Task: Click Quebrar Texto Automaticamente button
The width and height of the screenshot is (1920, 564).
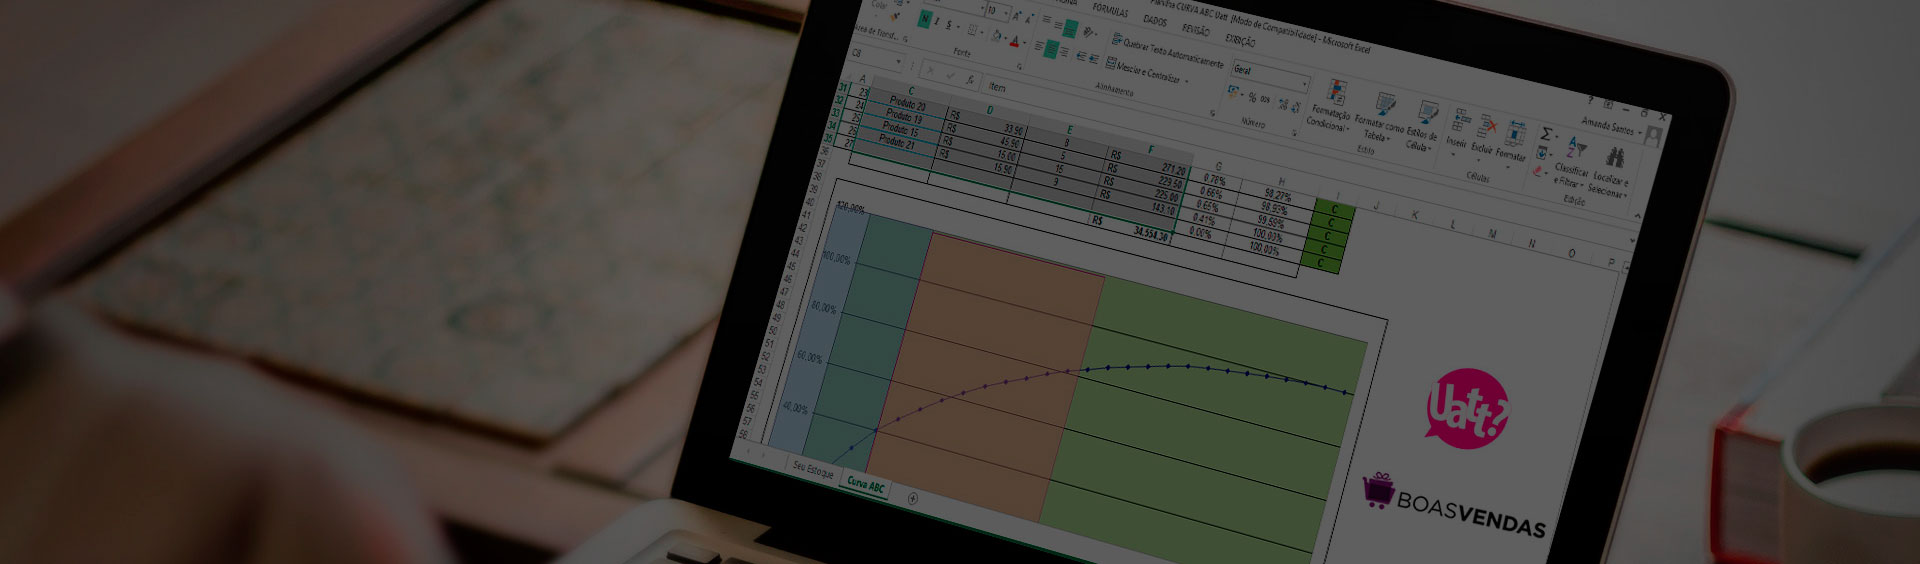Action: click(x=1167, y=51)
